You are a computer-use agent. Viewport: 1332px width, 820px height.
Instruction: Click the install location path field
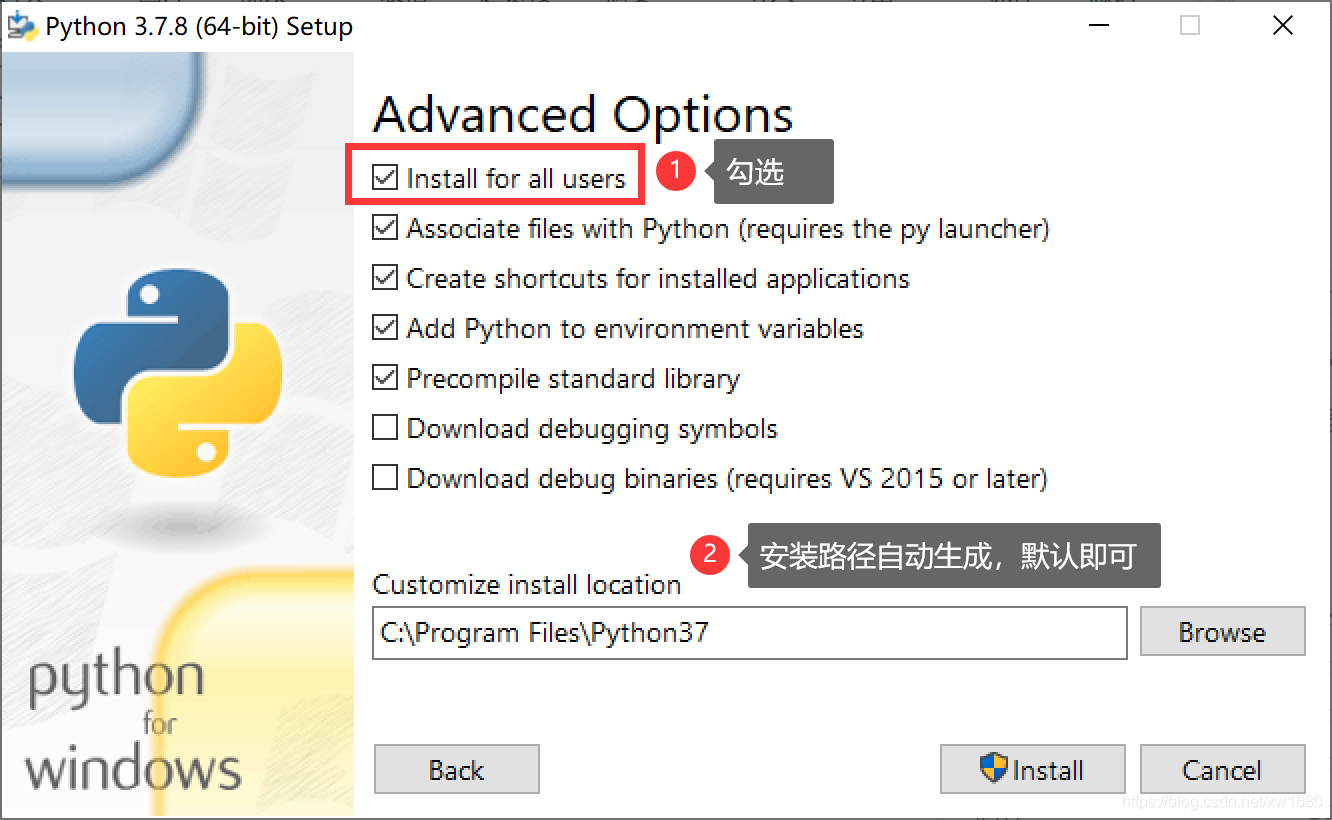coord(750,632)
